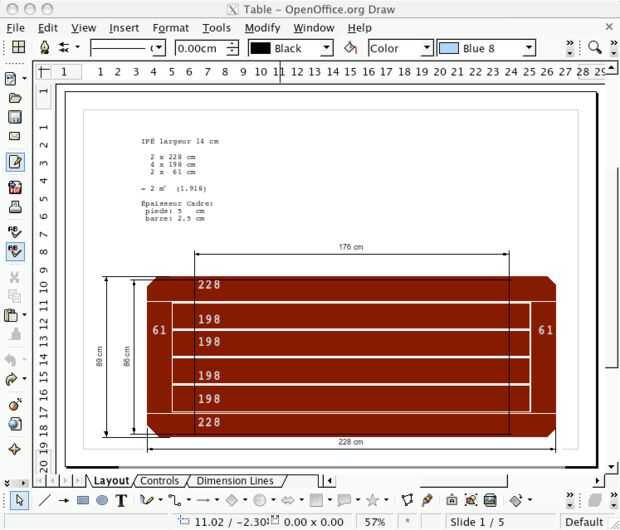This screenshot has width=620, height=530.
Task: Select the Line Ends with Arrow tool
Action: click(64, 500)
